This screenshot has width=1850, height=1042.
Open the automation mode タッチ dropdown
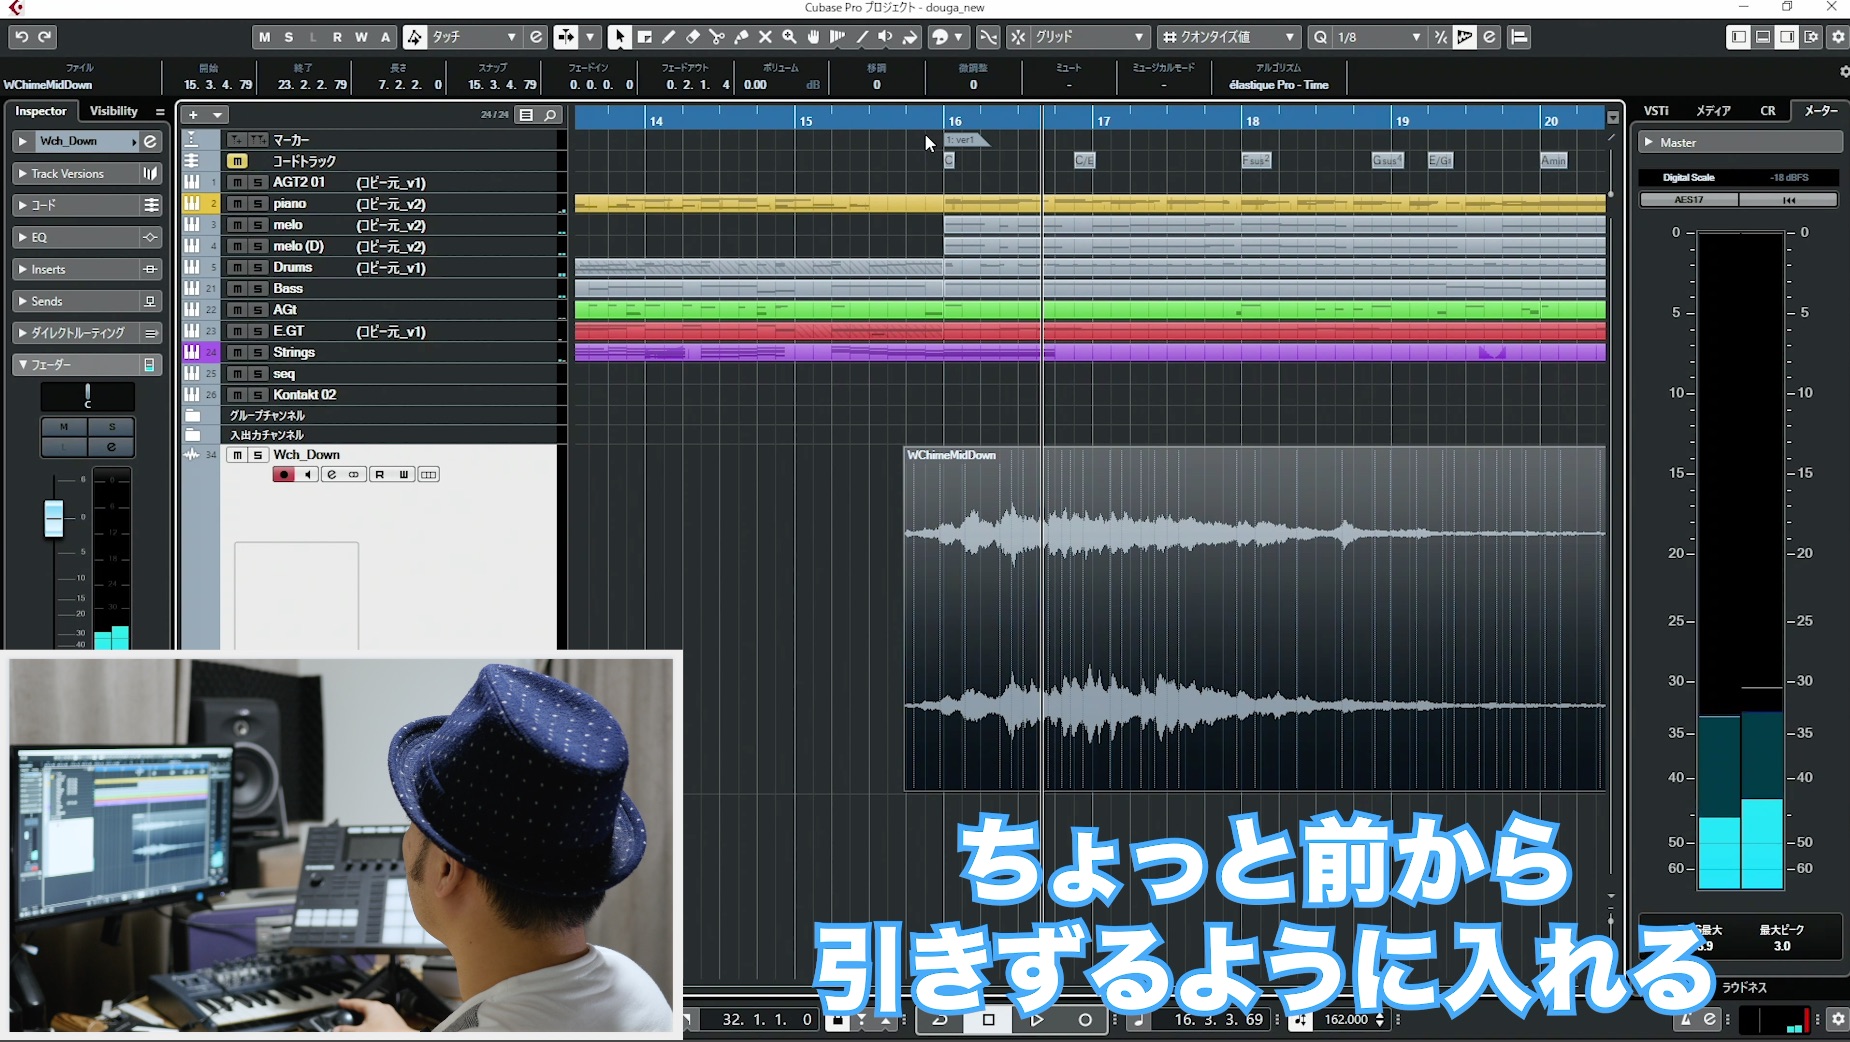pos(474,37)
